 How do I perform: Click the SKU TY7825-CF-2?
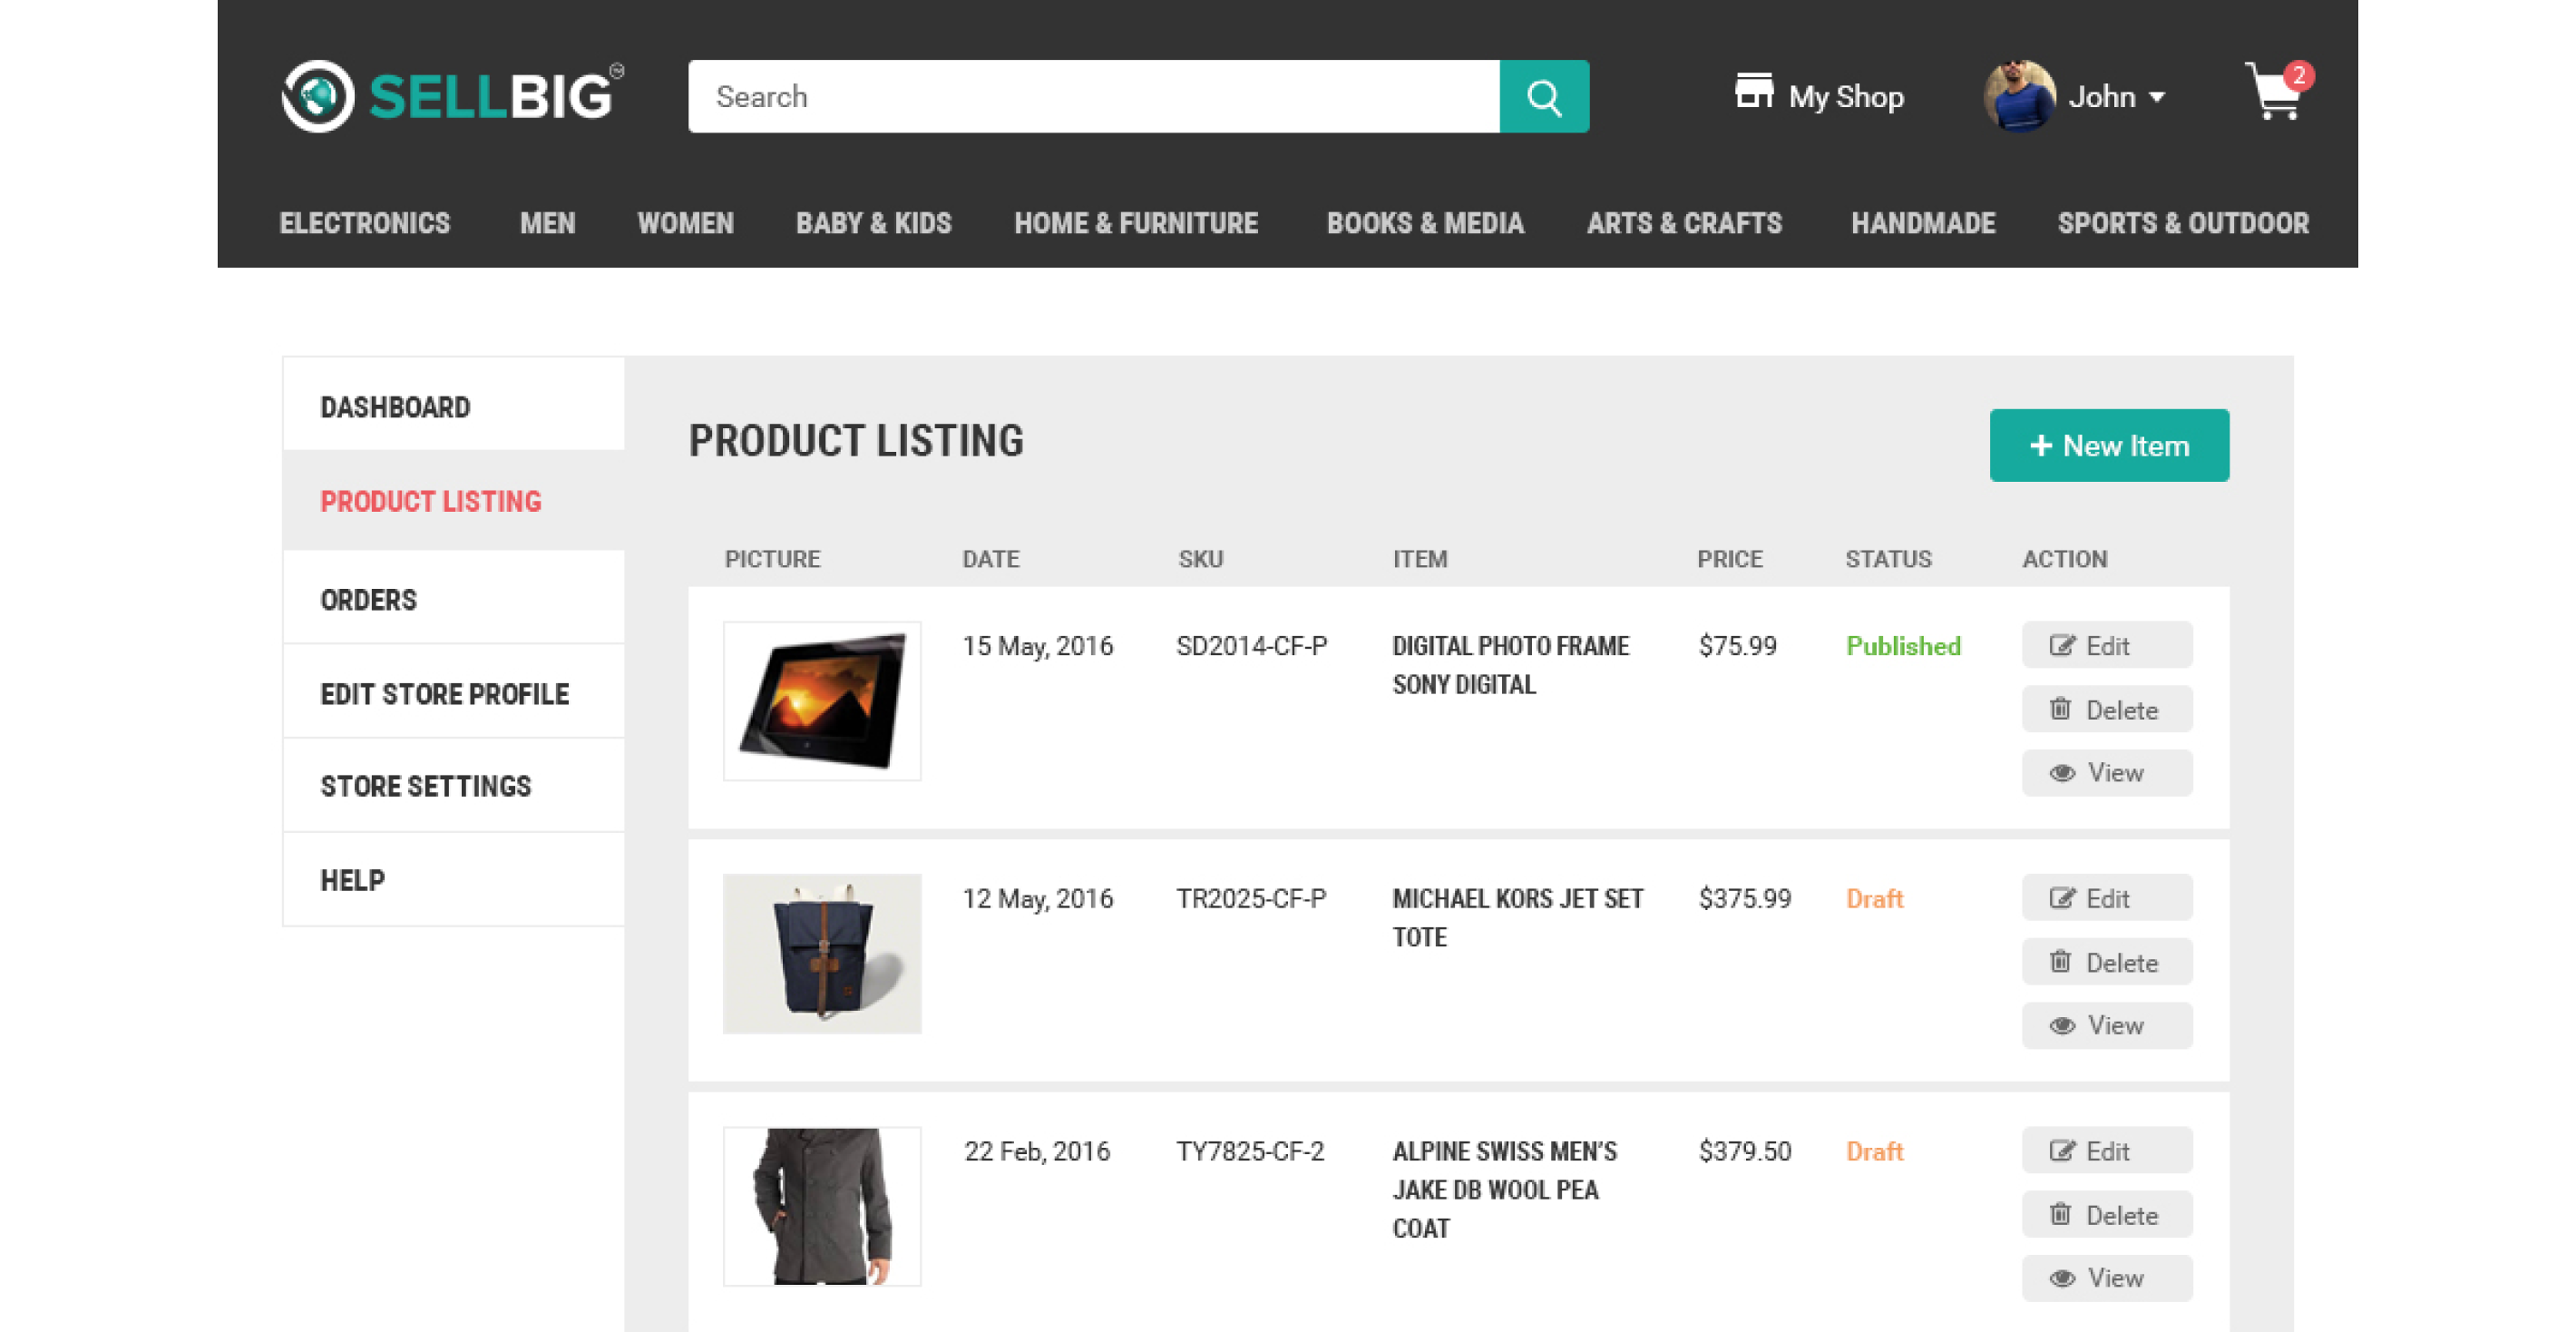[1250, 1152]
